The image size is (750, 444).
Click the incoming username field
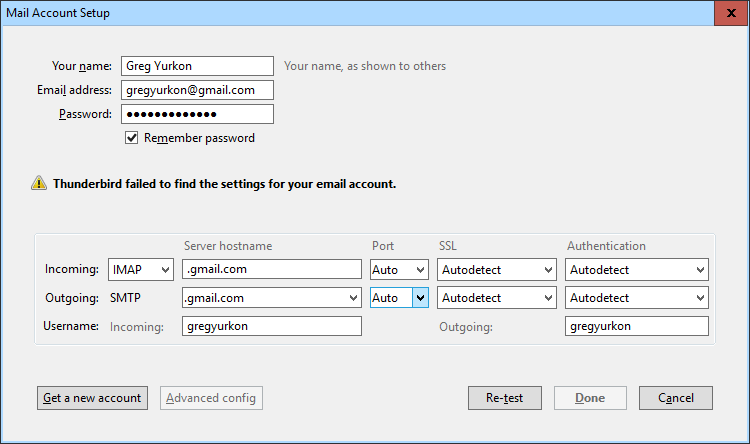tap(271, 326)
